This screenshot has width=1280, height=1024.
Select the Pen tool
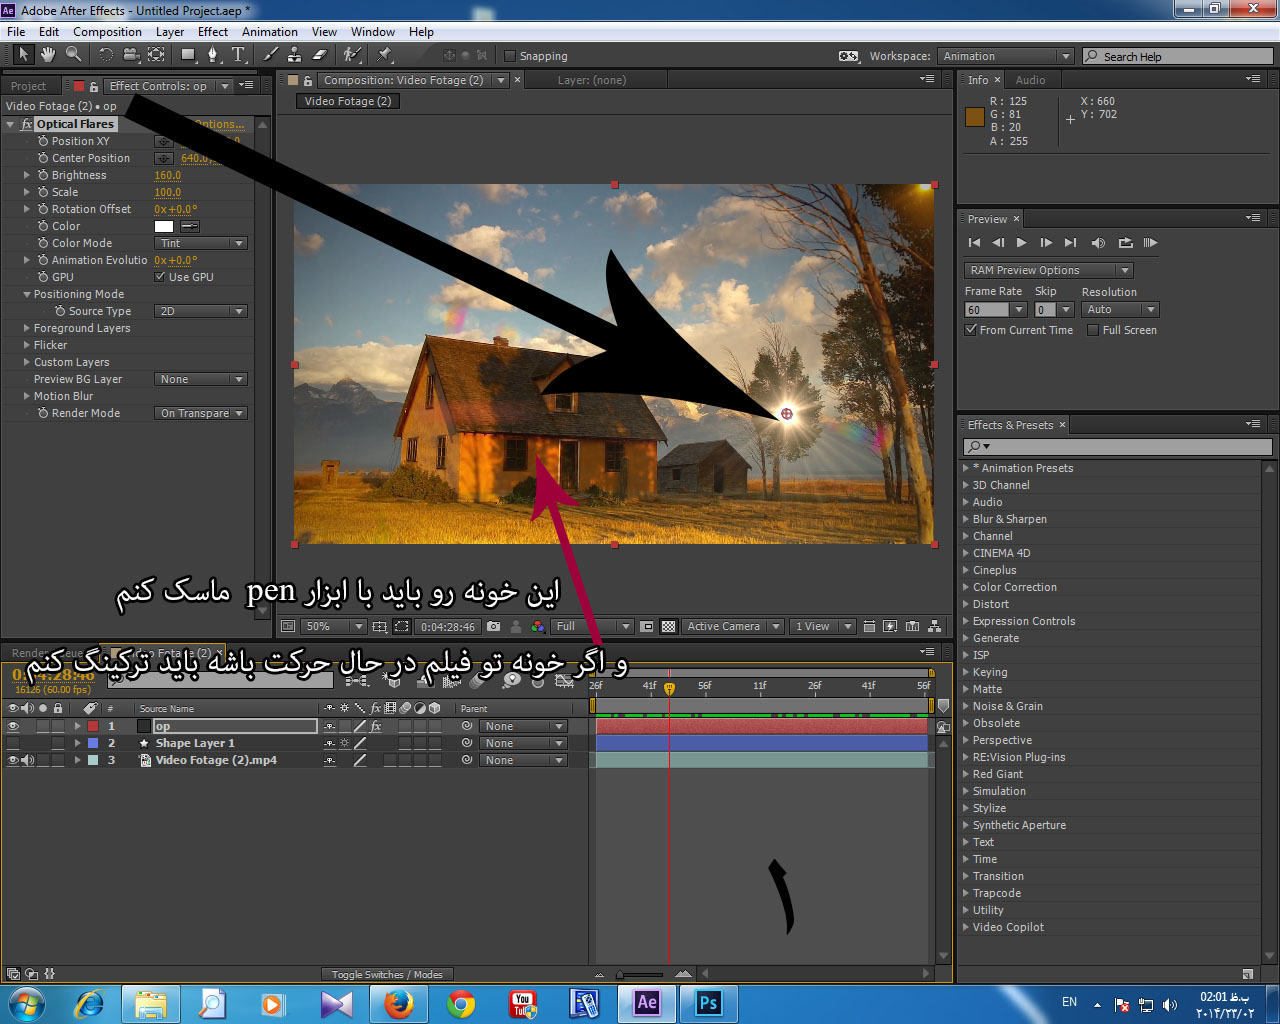click(x=213, y=54)
